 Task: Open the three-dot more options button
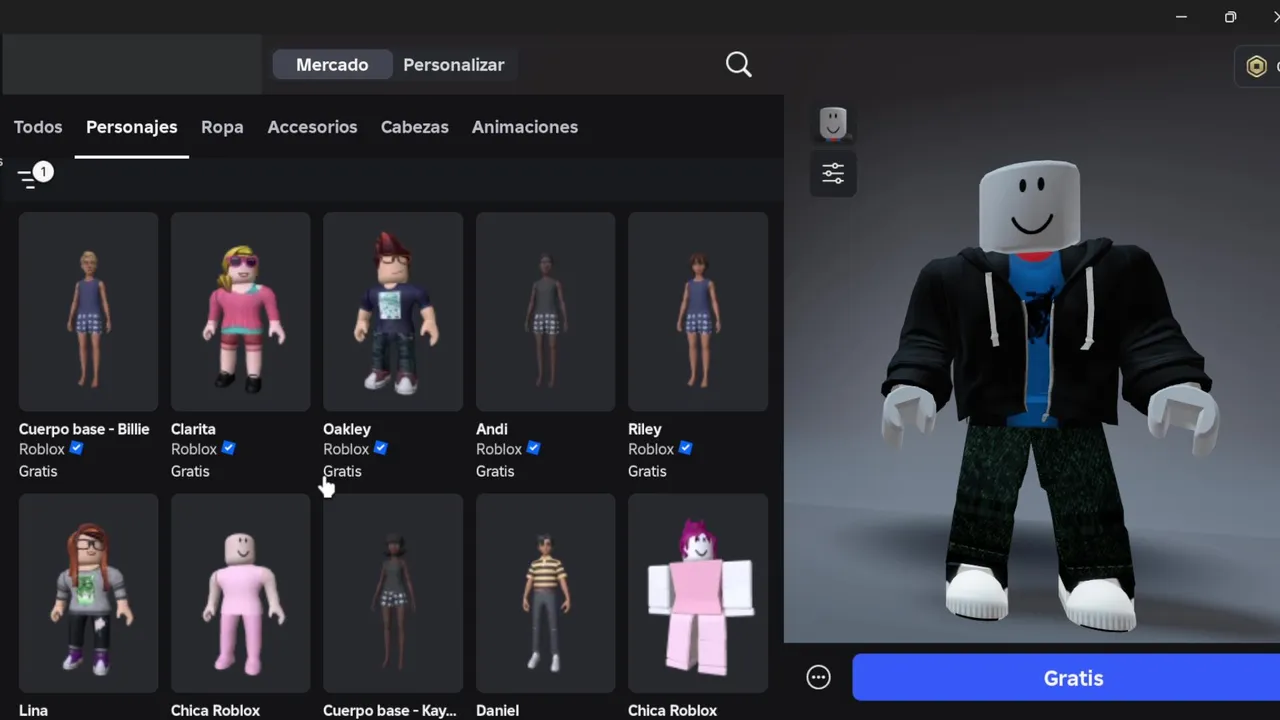(x=818, y=678)
